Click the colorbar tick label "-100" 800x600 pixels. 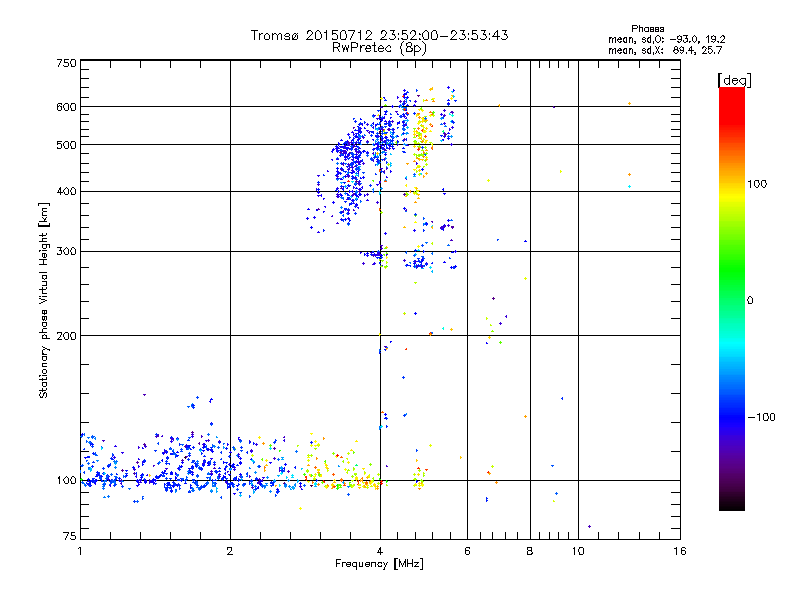761,417
